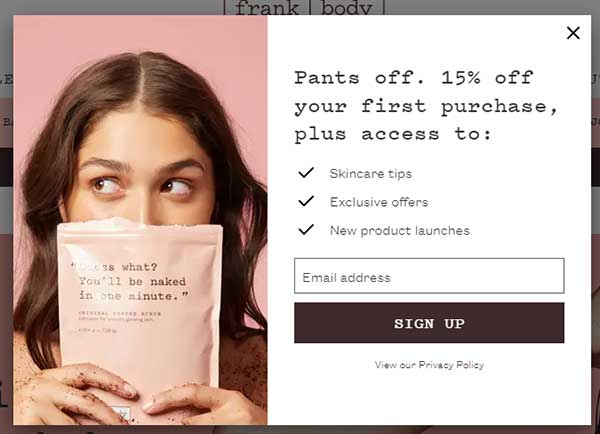The width and height of the screenshot is (600, 434).
Task: Focus the Email address field
Action: [x=429, y=276]
